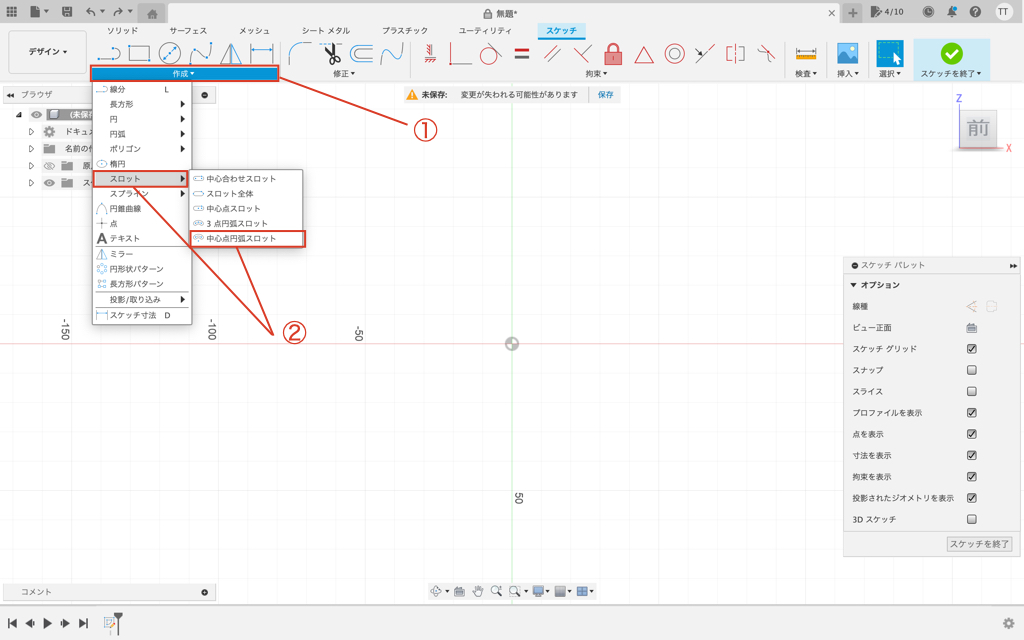Viewport: 1024px width, 640px height.
Task: Open a new design tab with plus button
Action: coord(852,12)
